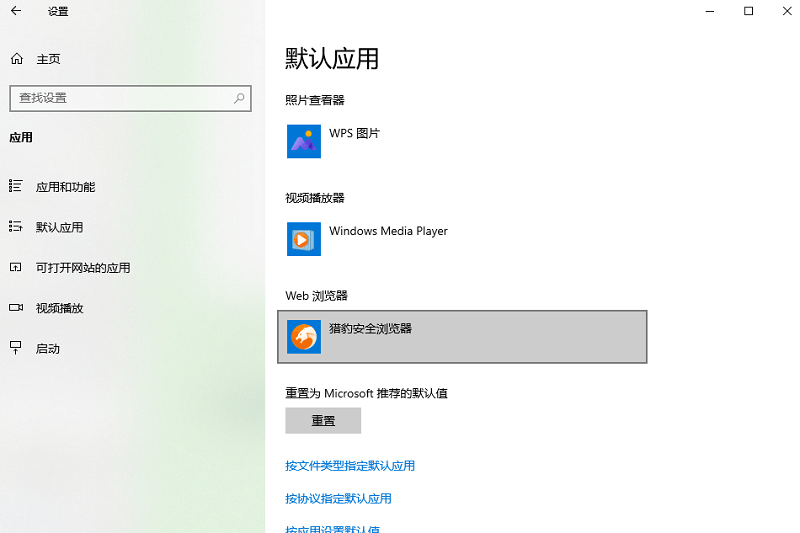Maximize the 设置 window
The image size is (800, 533).
748,11
